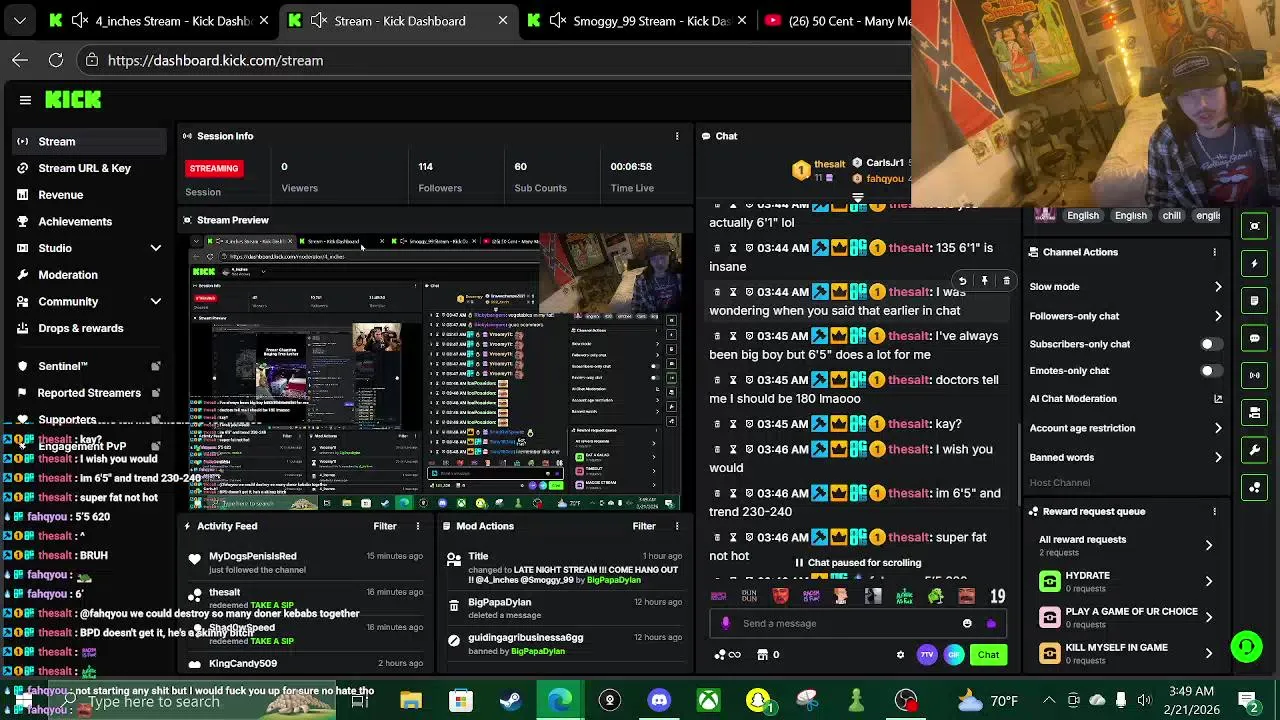1280x720 pixels.
Task: Click the lightning bolt icon in right rail
Action: click(1255, 263)
